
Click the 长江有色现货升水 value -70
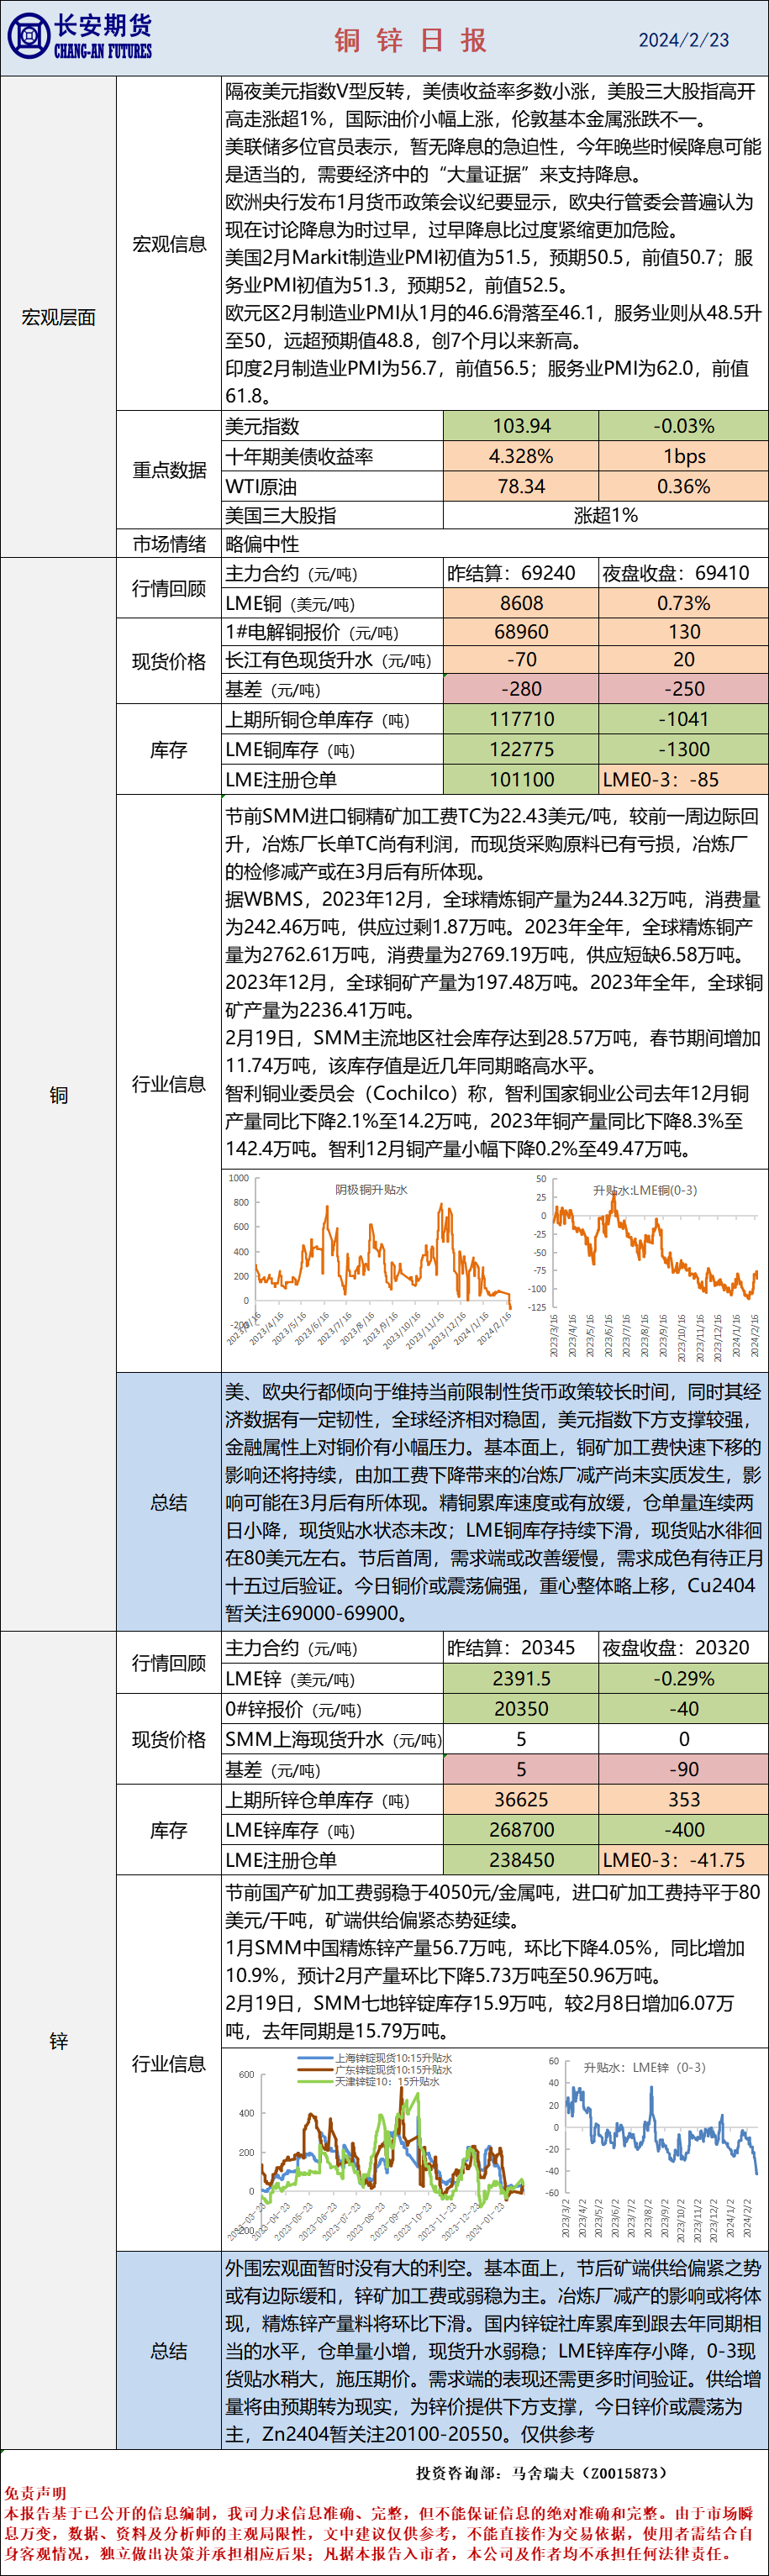pyautogui.click(x=521, y=660)
